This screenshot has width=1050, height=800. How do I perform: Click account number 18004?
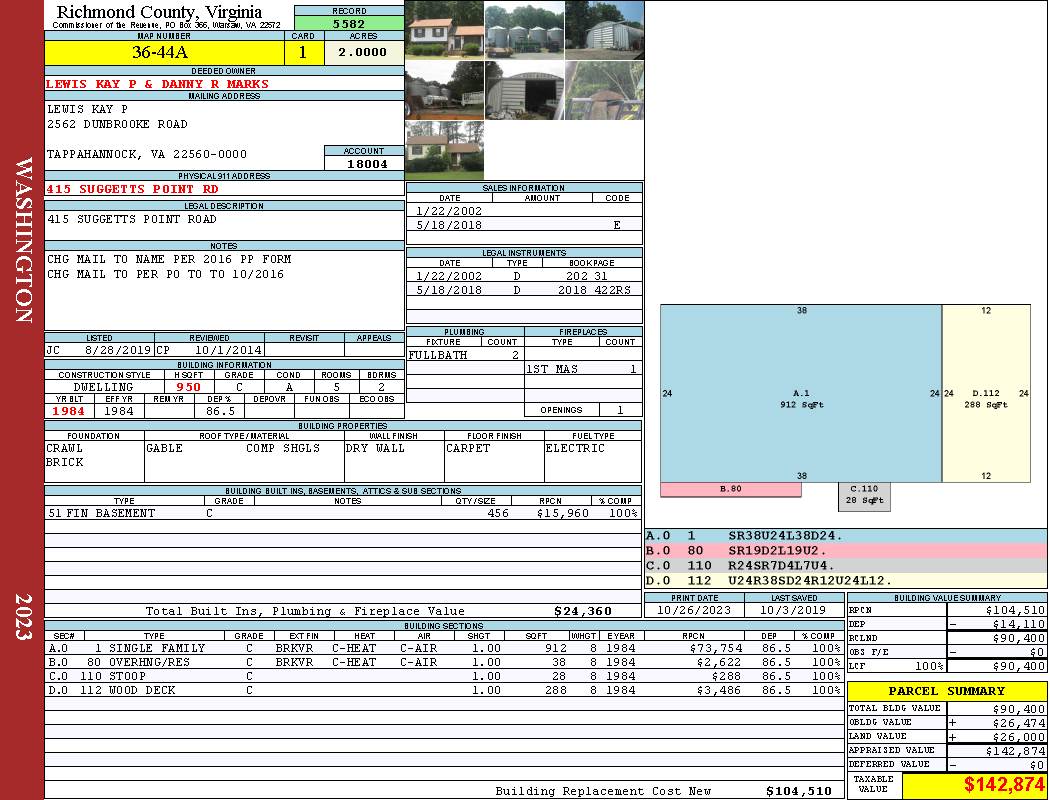click(x=364, y=163)
